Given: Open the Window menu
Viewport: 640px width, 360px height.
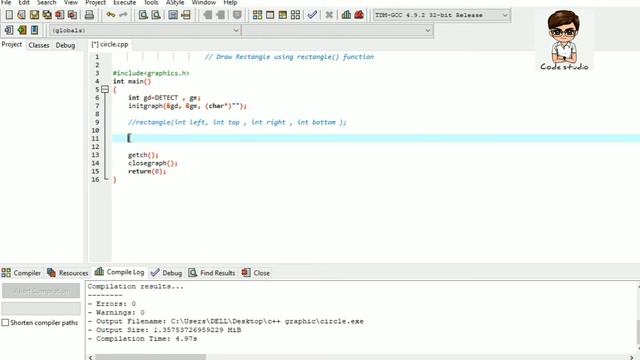Looking at the screenshot, I should pos(204,2).
